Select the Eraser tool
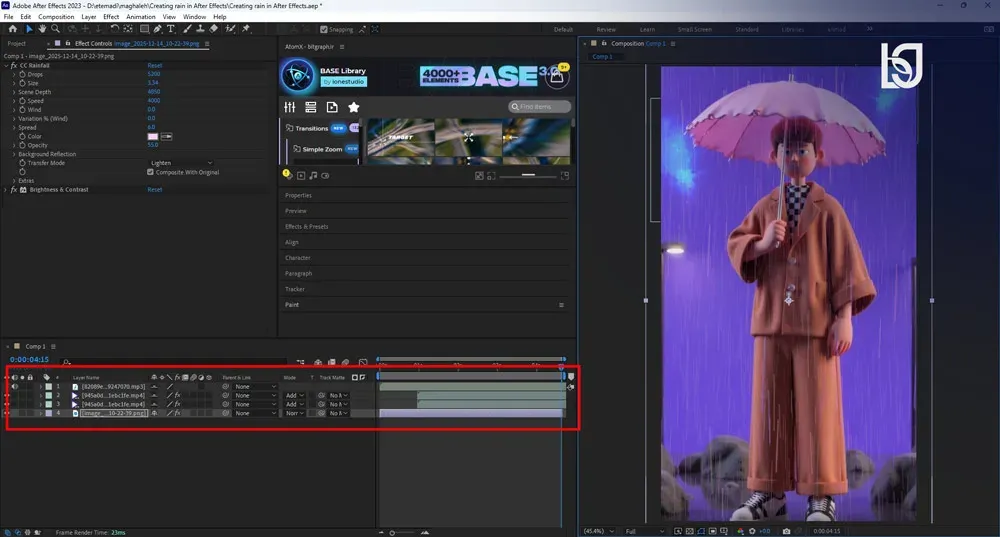This screenshot has width=1000, height=537. click(214, 29)
